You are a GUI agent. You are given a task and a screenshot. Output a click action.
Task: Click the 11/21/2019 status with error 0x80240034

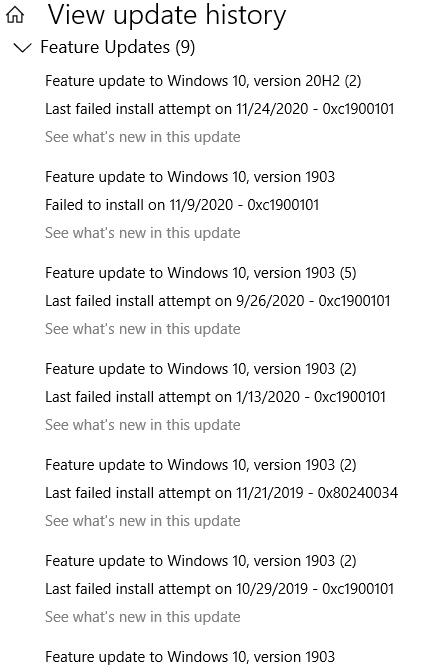click(x=221, y=493)
